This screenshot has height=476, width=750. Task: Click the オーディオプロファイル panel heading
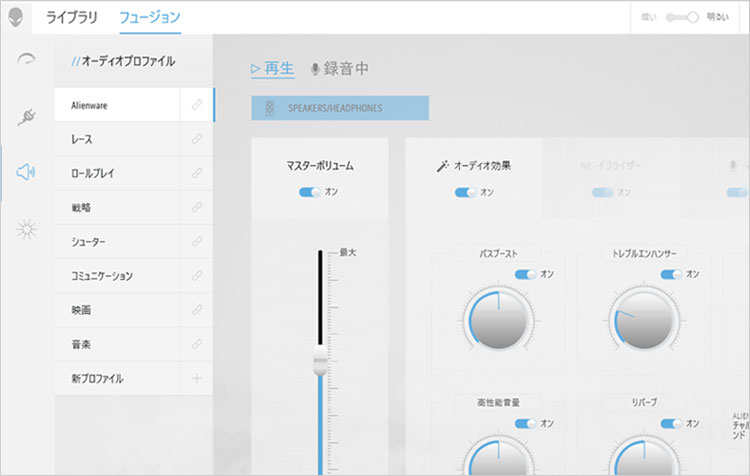click(123, 61)
